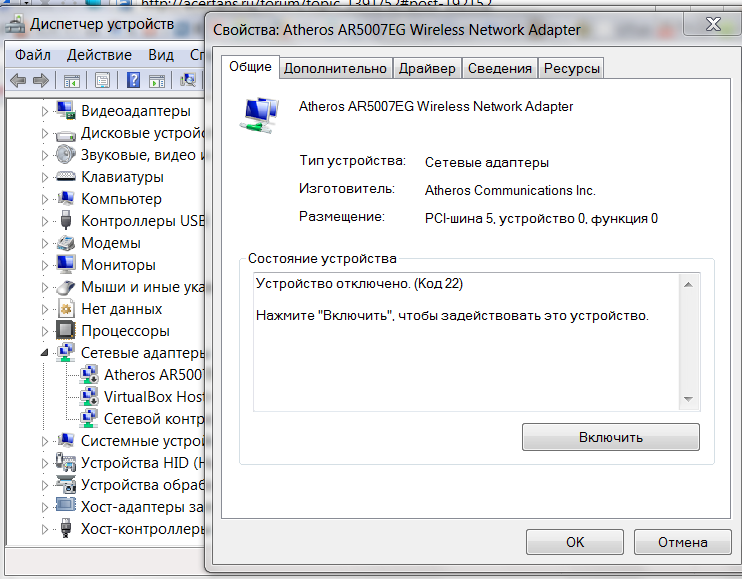Click 'Atheros Communications Inc.' manufacturer value
The height and width of the screenshot is (579, 742).
tap(510, 190)
